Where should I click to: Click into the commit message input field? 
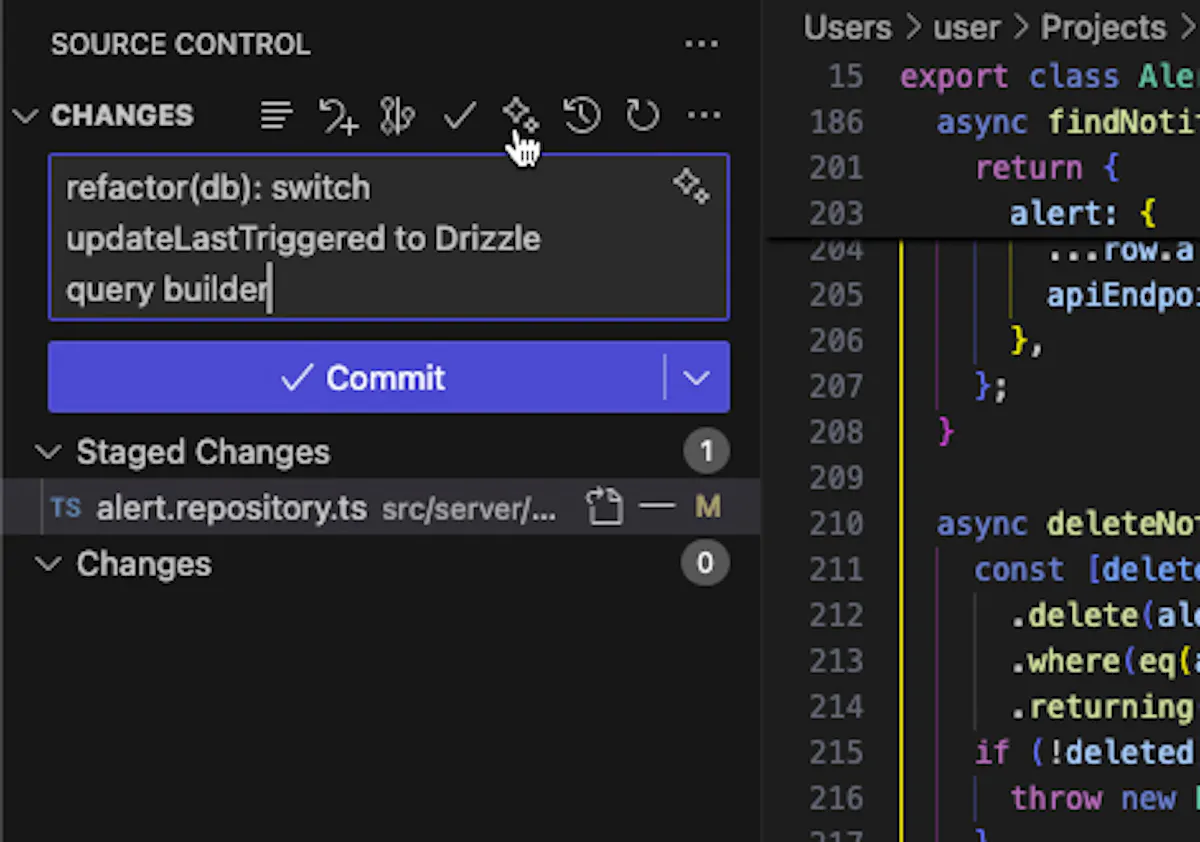click(389, 238)
